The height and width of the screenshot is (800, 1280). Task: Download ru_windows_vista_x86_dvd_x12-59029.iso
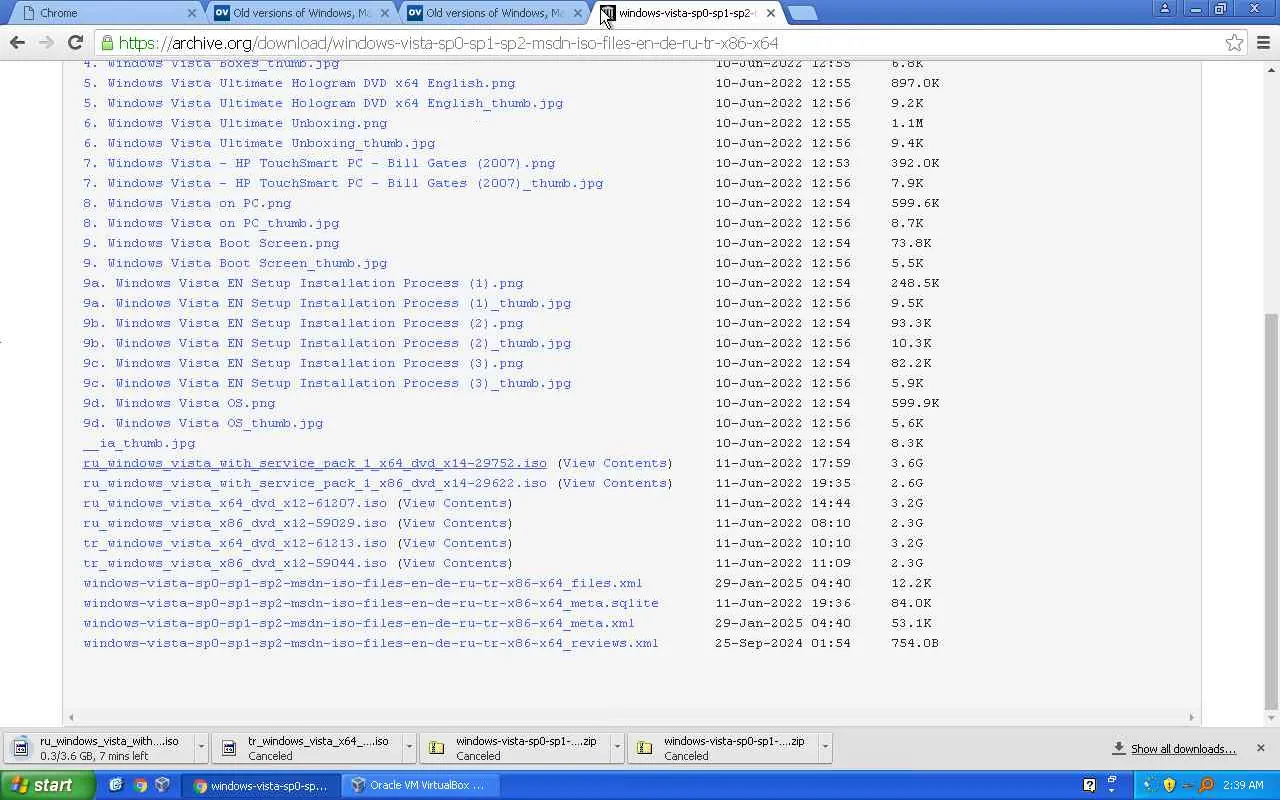(235, 523)
